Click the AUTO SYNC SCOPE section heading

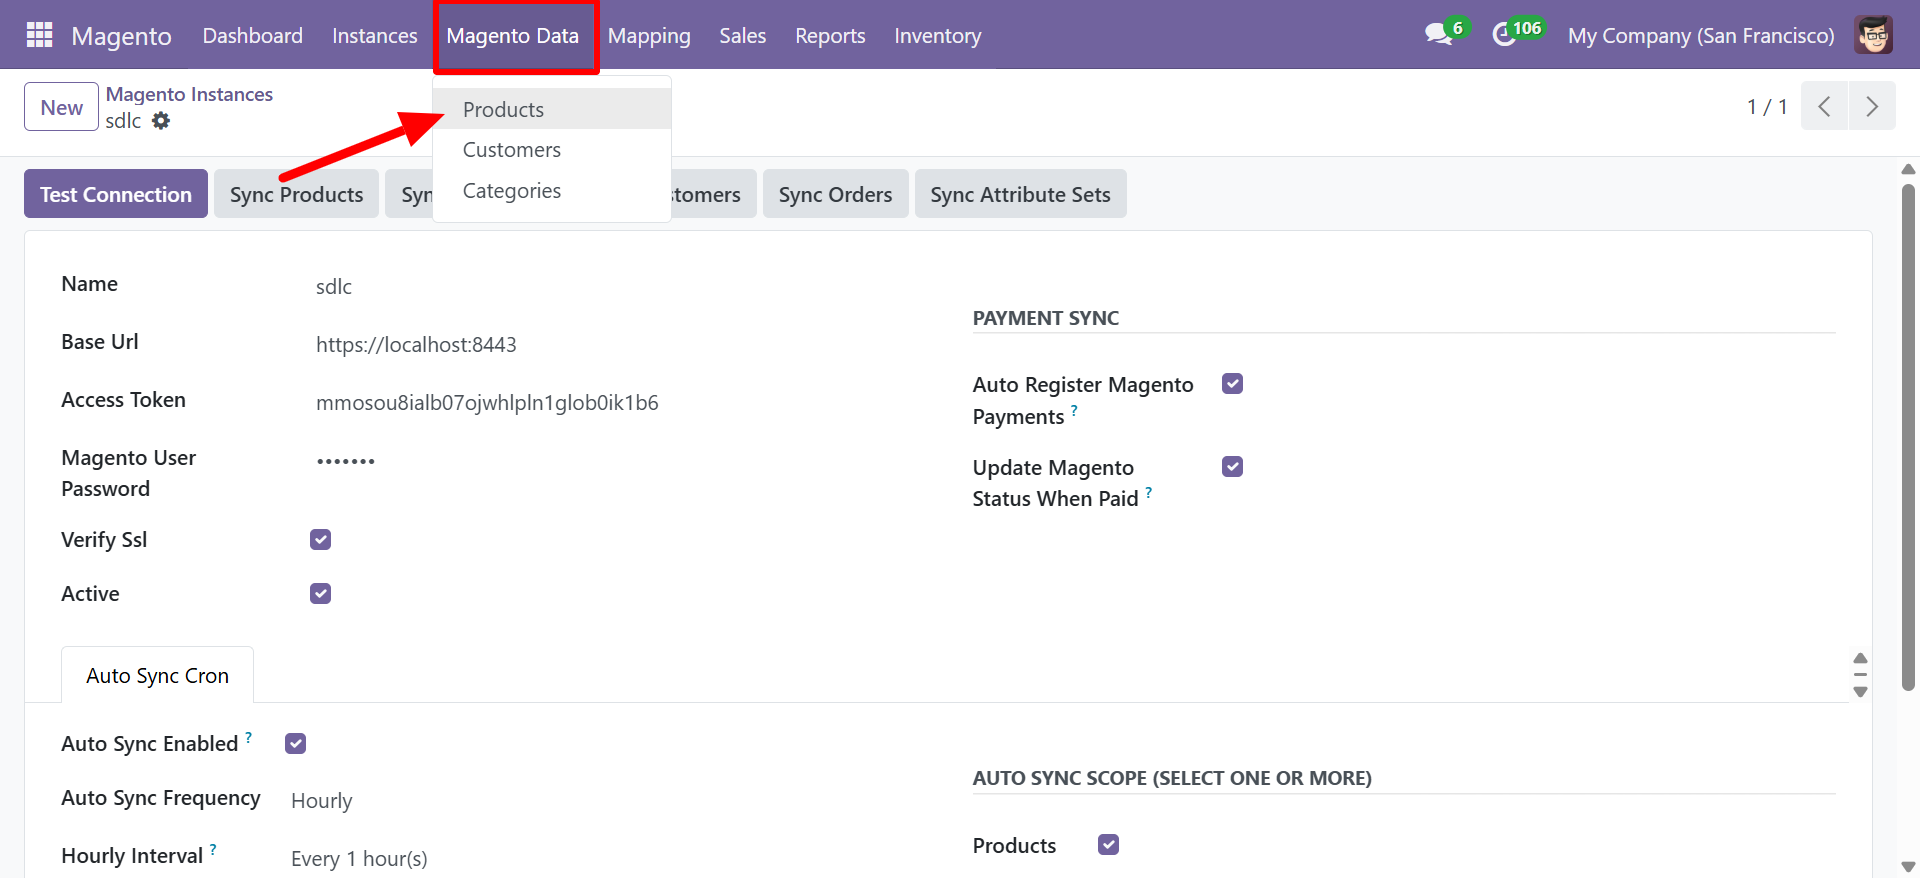[x=1172, y=778]
